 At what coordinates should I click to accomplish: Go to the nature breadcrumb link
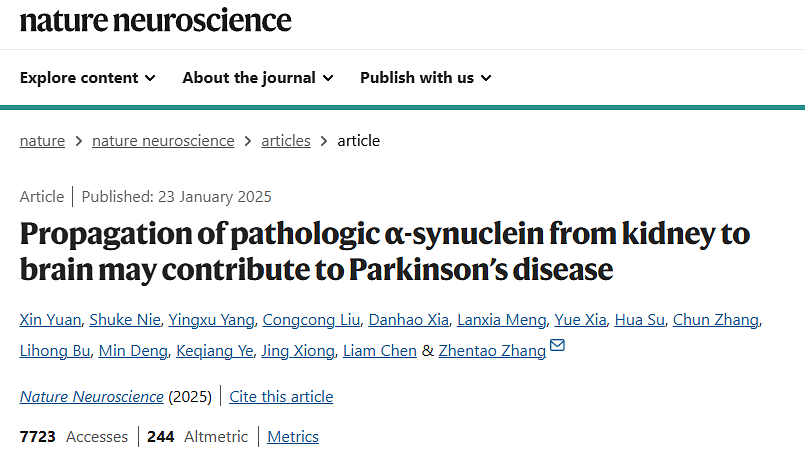point(42,141)
